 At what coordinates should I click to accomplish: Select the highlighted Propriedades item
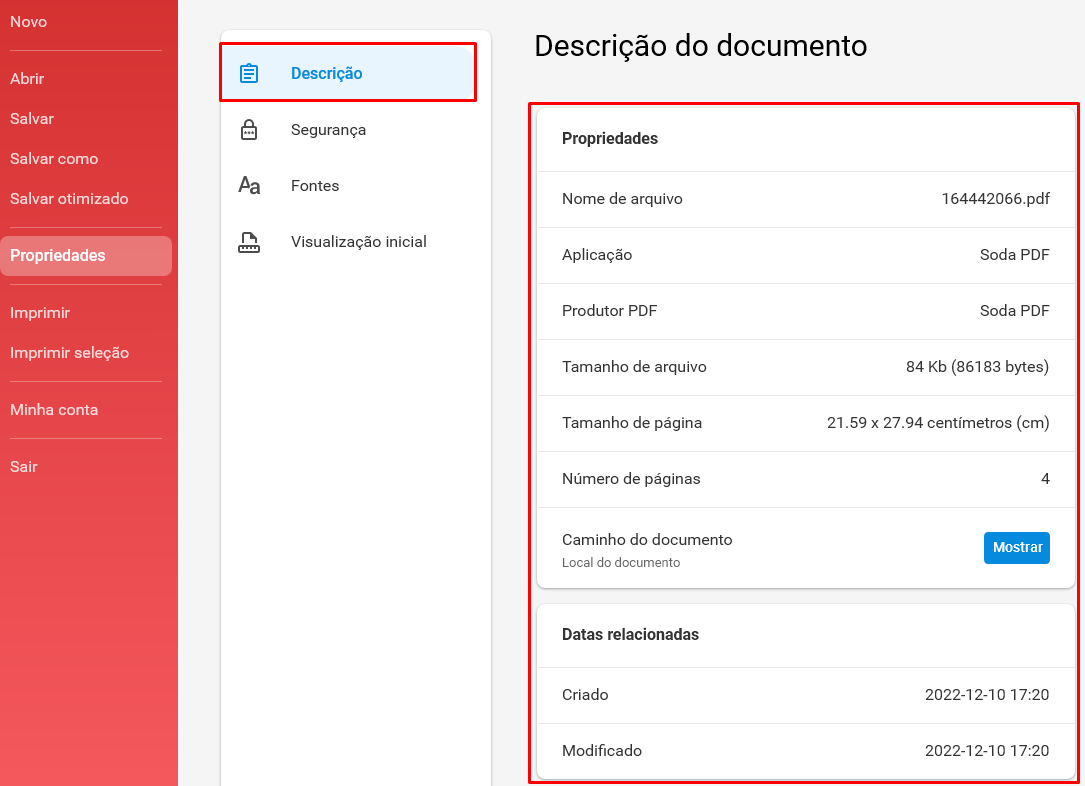[86, 256]
